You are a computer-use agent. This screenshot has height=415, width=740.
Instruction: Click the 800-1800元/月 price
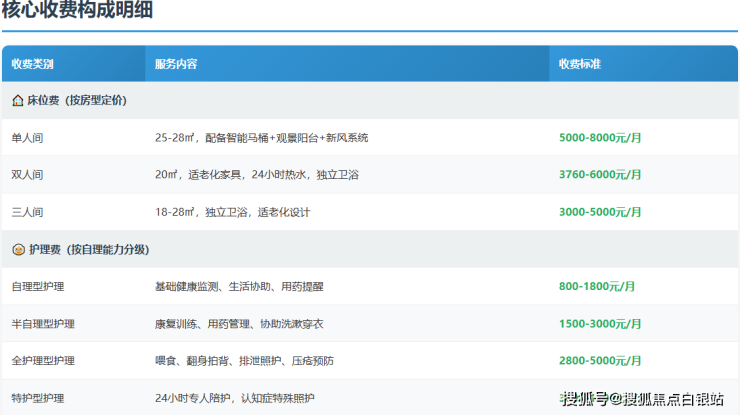(597, 286)
